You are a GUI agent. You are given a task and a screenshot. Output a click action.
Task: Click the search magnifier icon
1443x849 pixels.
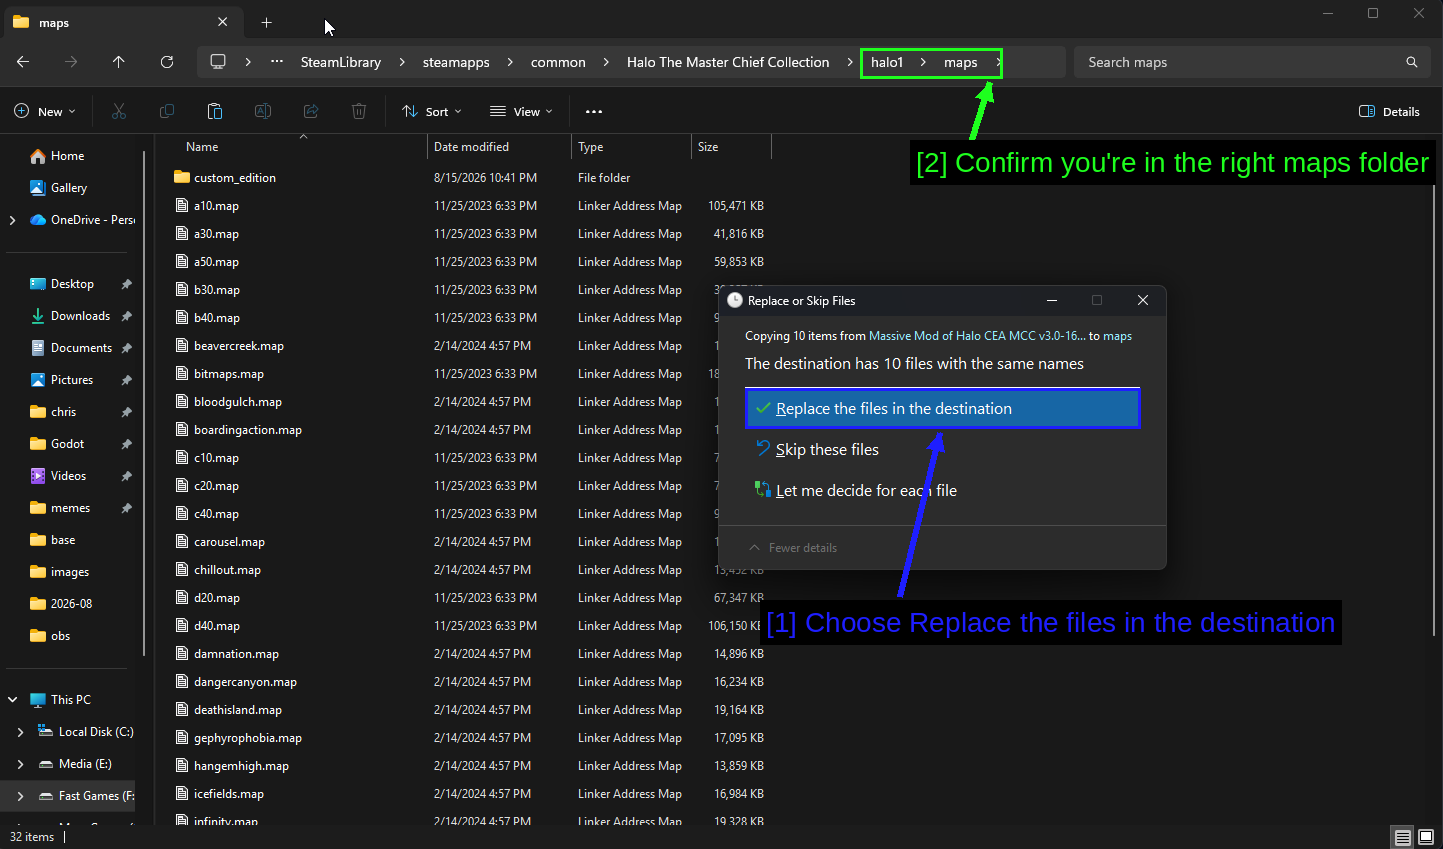pyautogui.click(x=1412, y=62)
